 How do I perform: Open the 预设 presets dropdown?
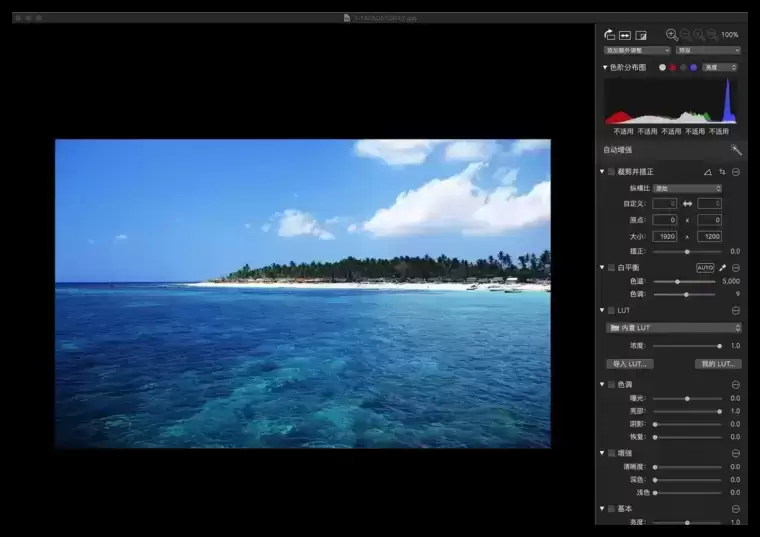pos(708,50)
